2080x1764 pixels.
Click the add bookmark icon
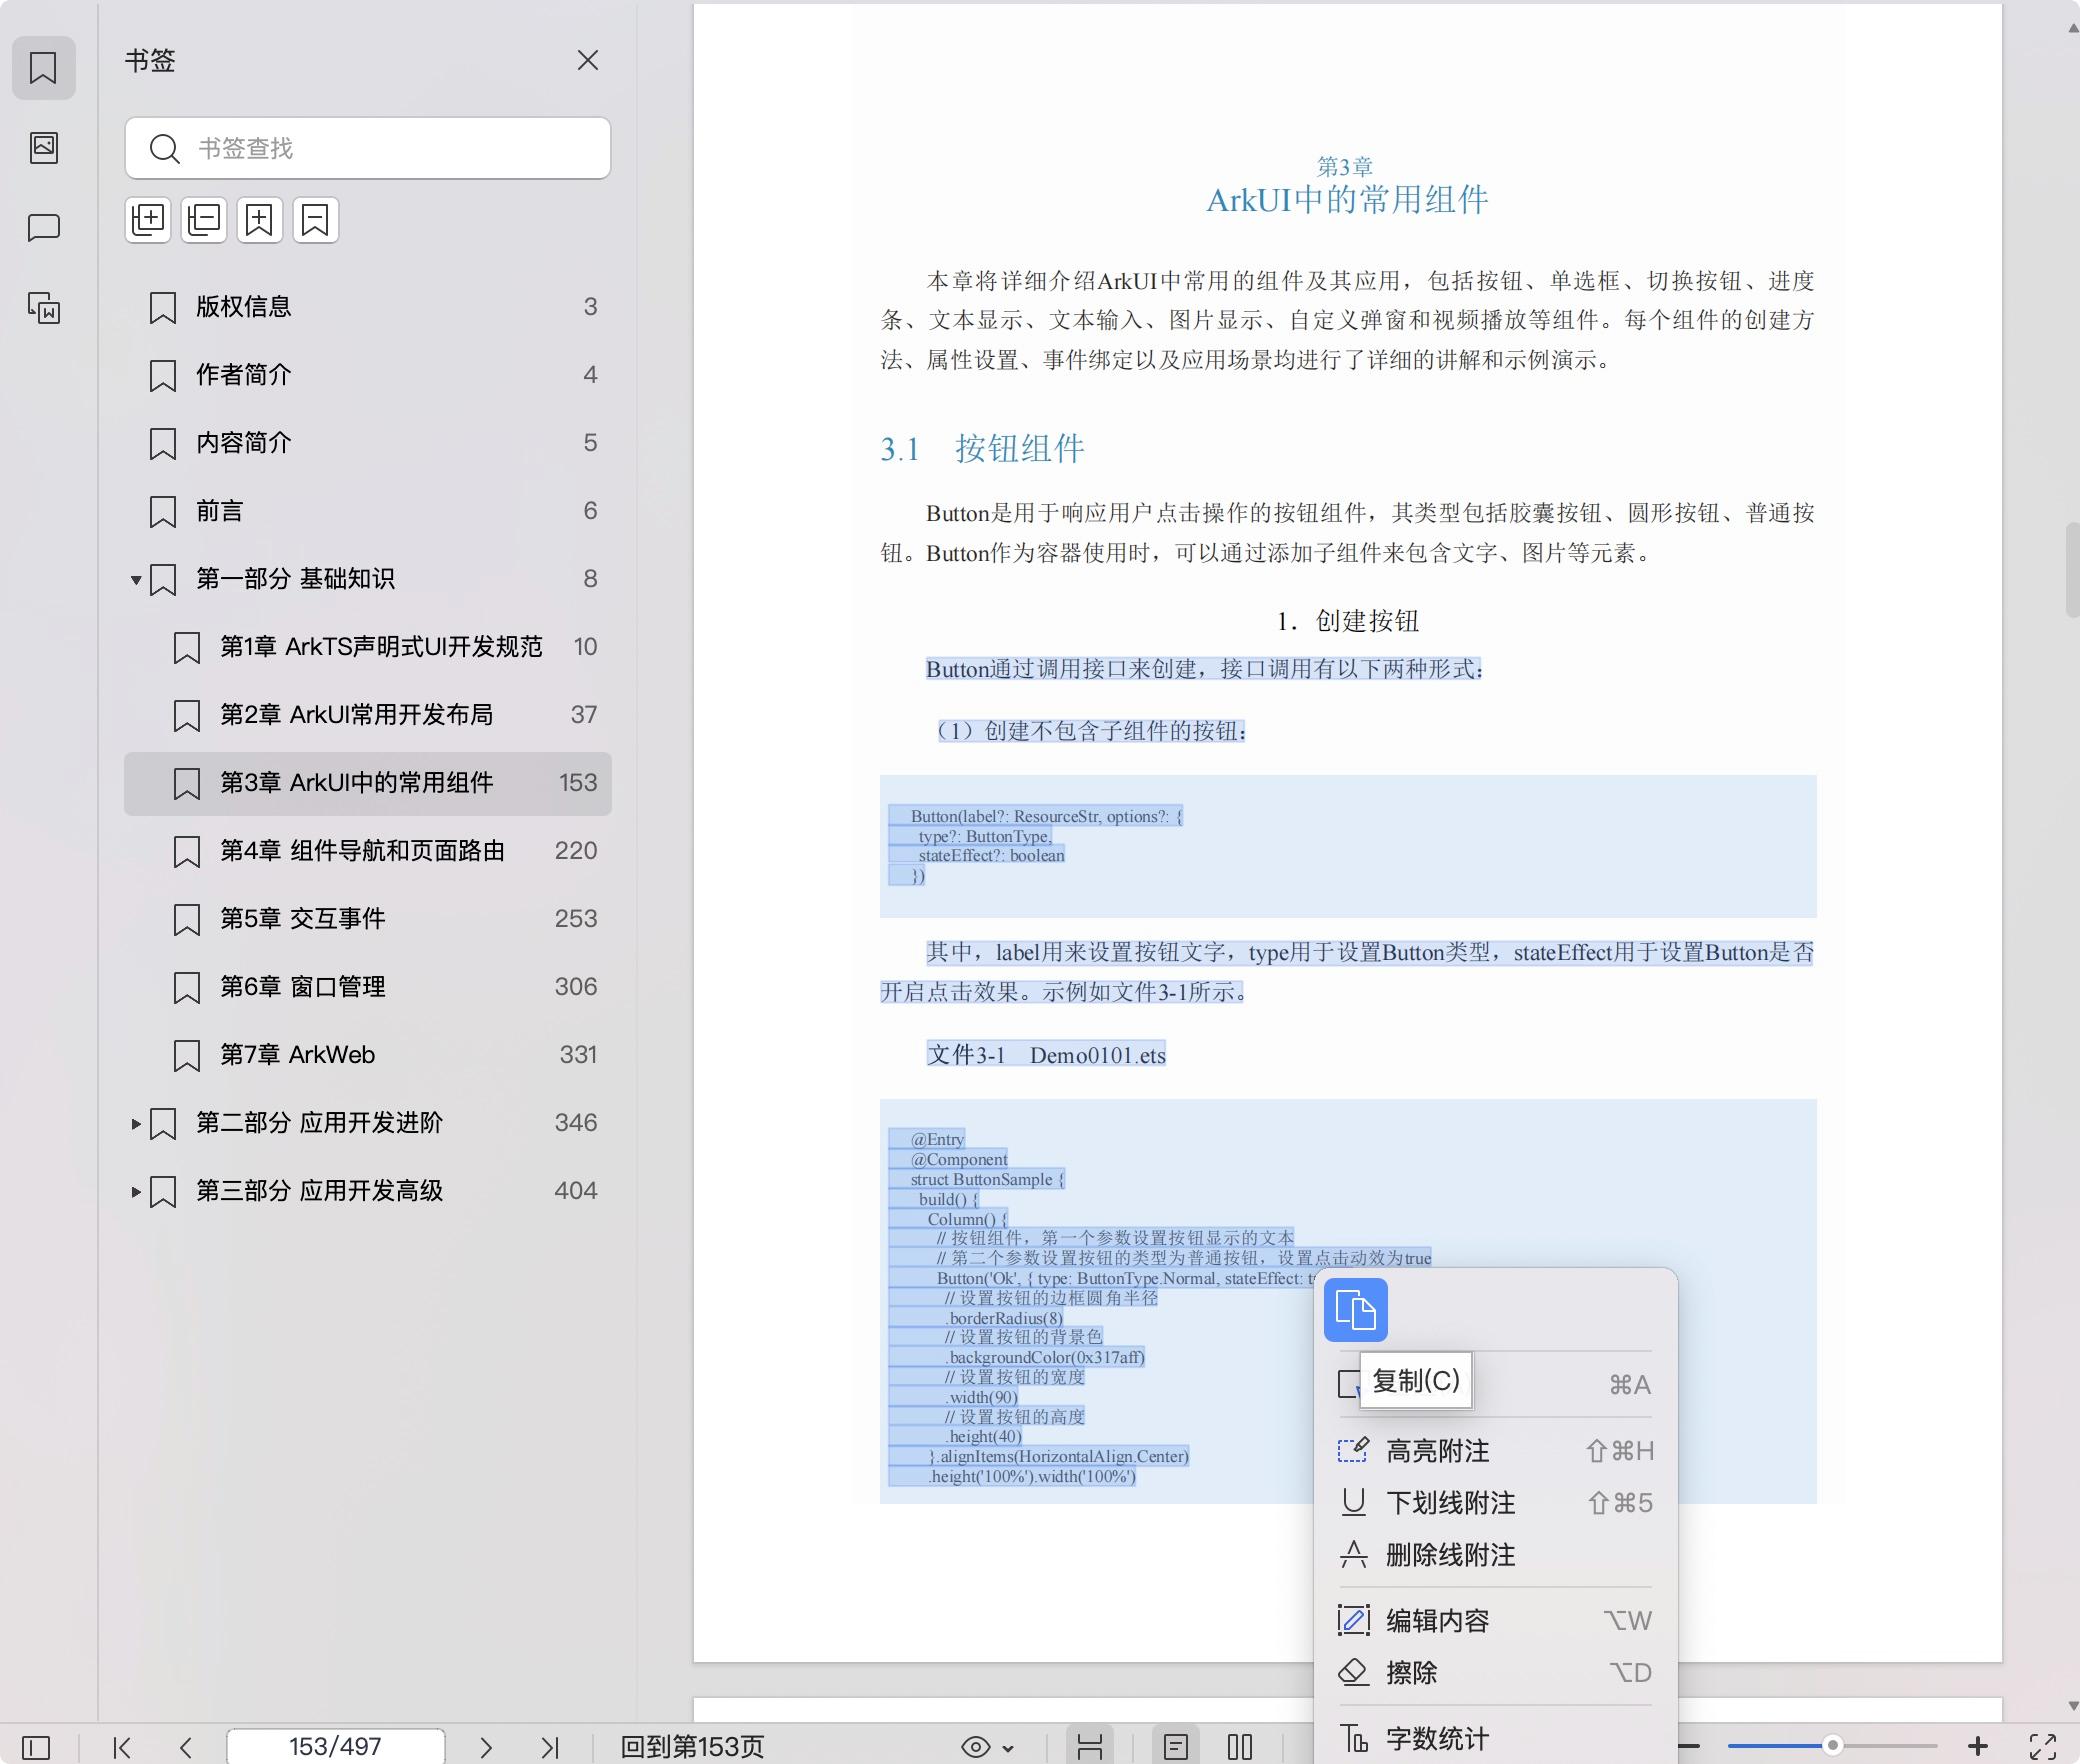click(260, 220)
